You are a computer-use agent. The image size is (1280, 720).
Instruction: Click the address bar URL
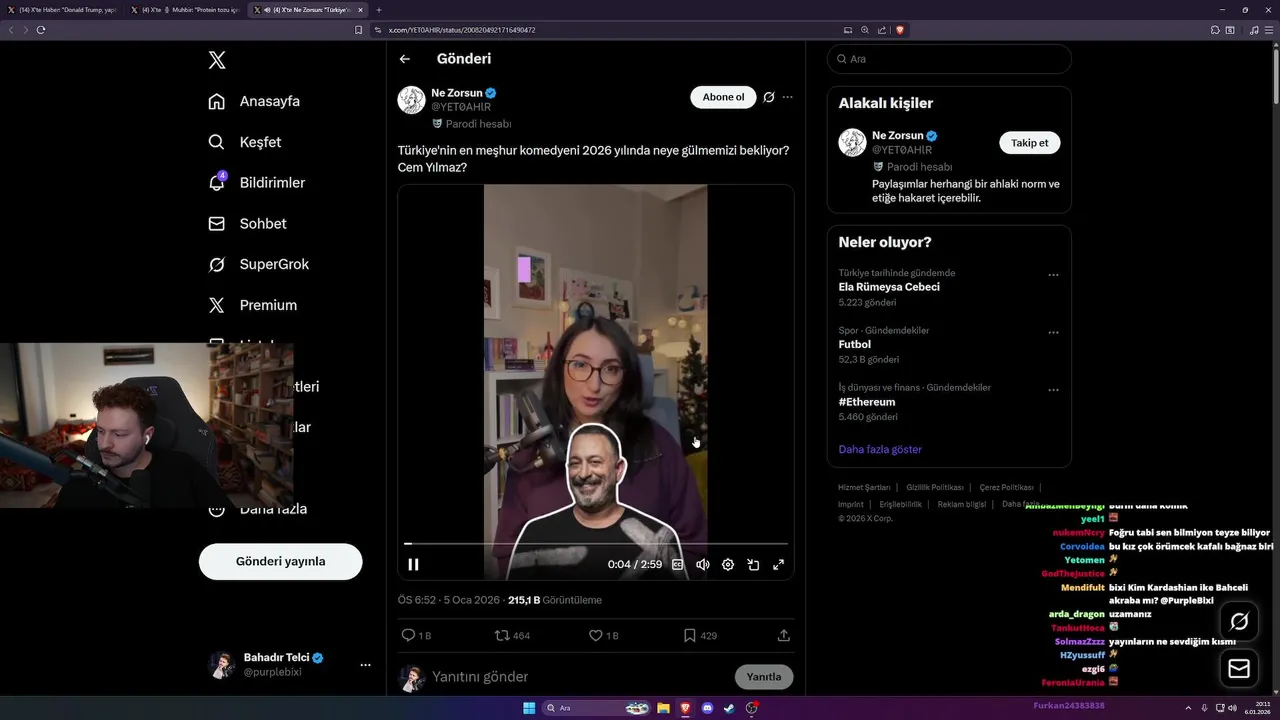pos(462,30)
